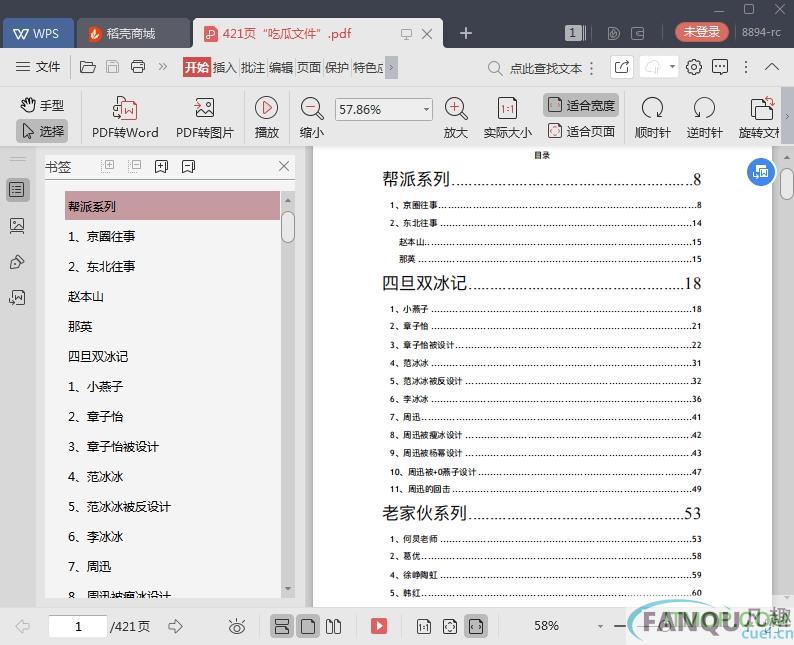Expand the hidden ribbon tabs arrow
This screenshot has height=645, width=794.
click(x=391, y=67)
